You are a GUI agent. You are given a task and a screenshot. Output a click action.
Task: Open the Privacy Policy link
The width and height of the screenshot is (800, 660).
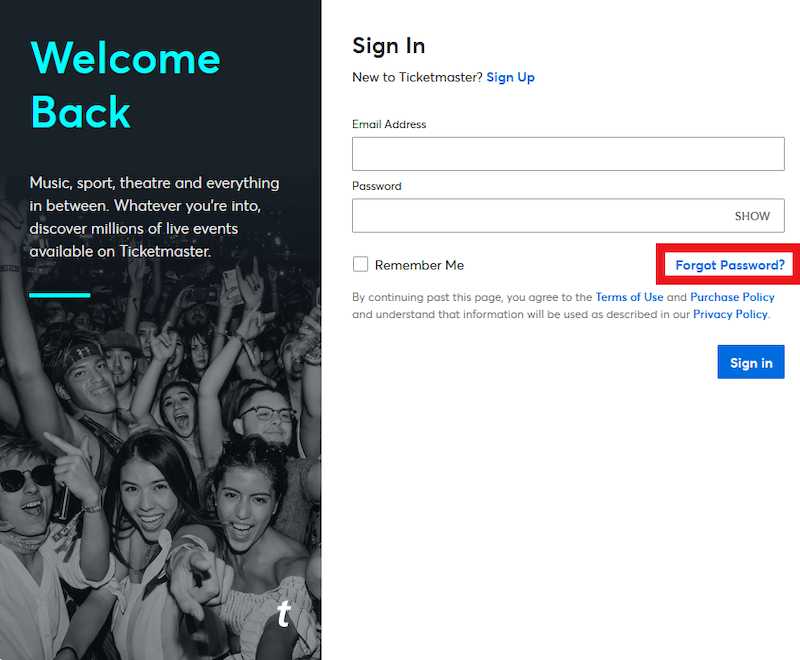click(x=730, y=314)
